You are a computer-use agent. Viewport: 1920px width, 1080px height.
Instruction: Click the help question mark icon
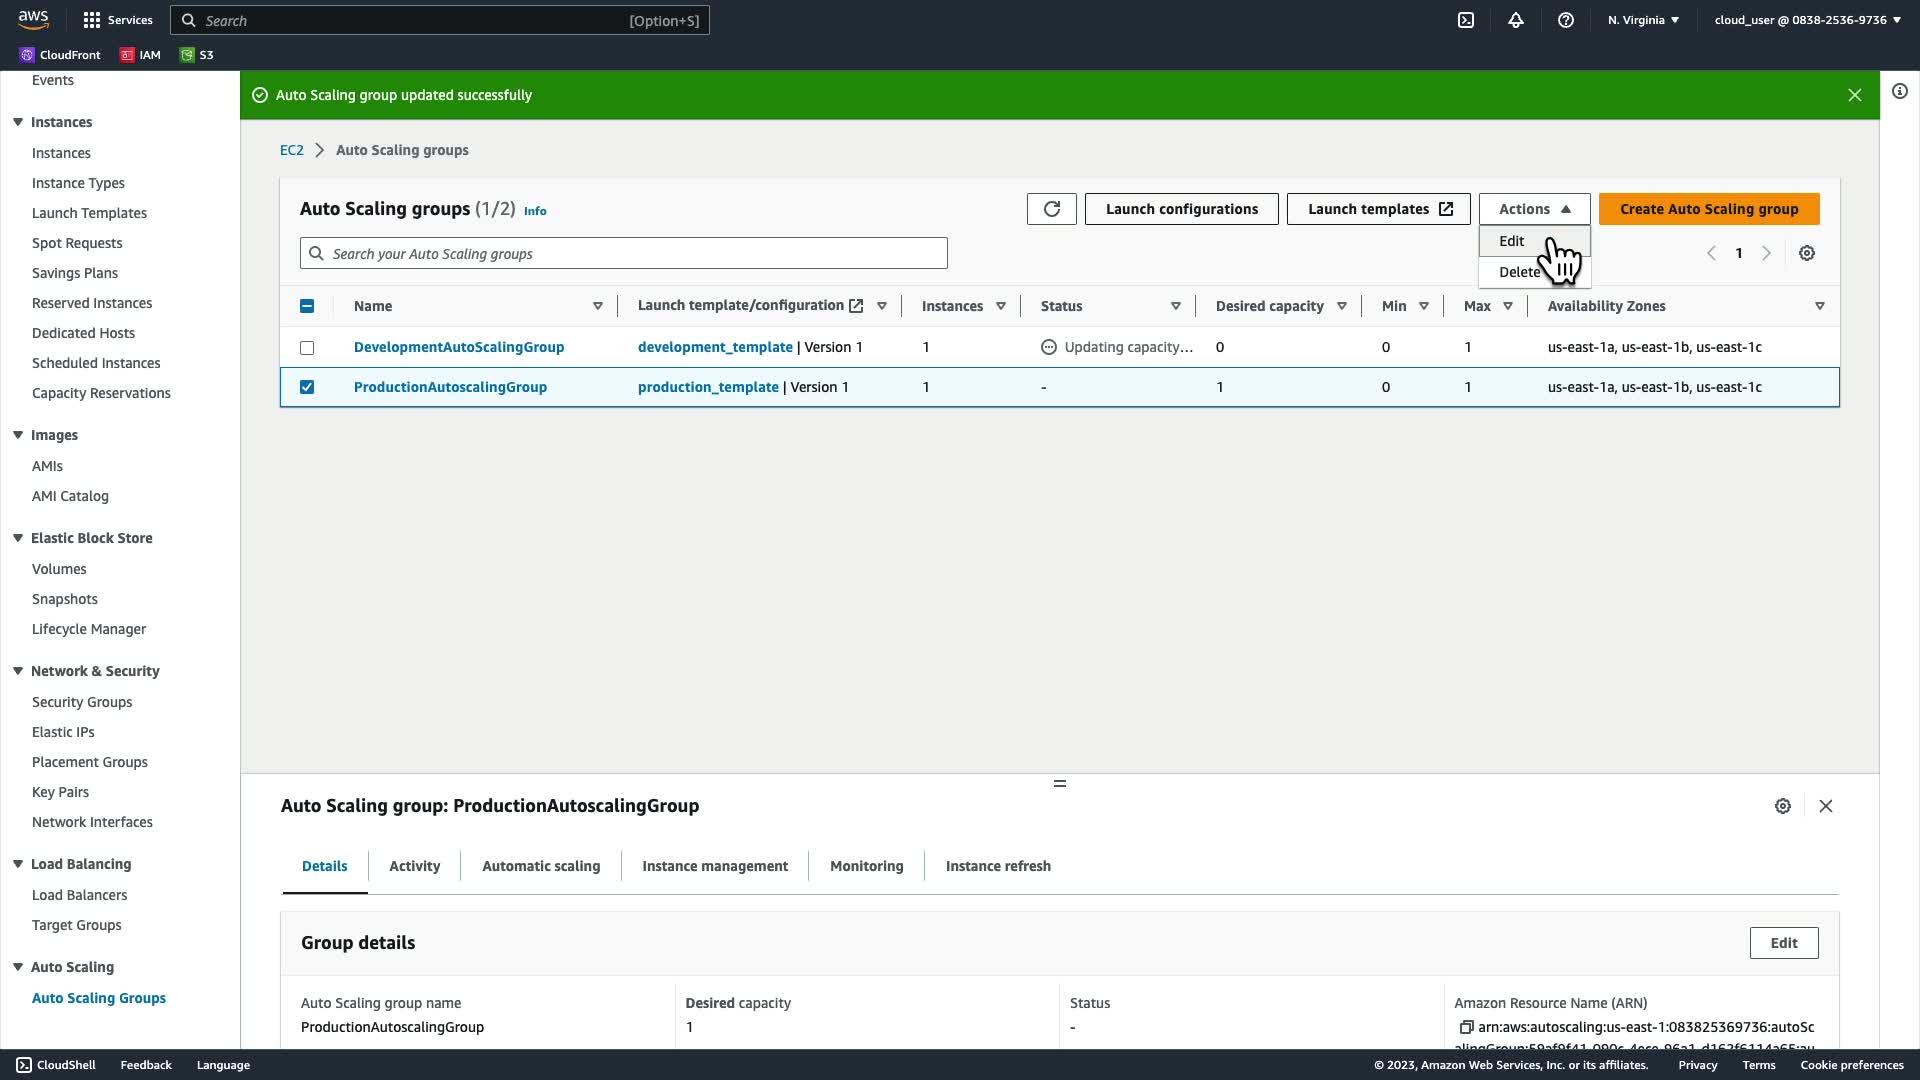[1566, 20]
